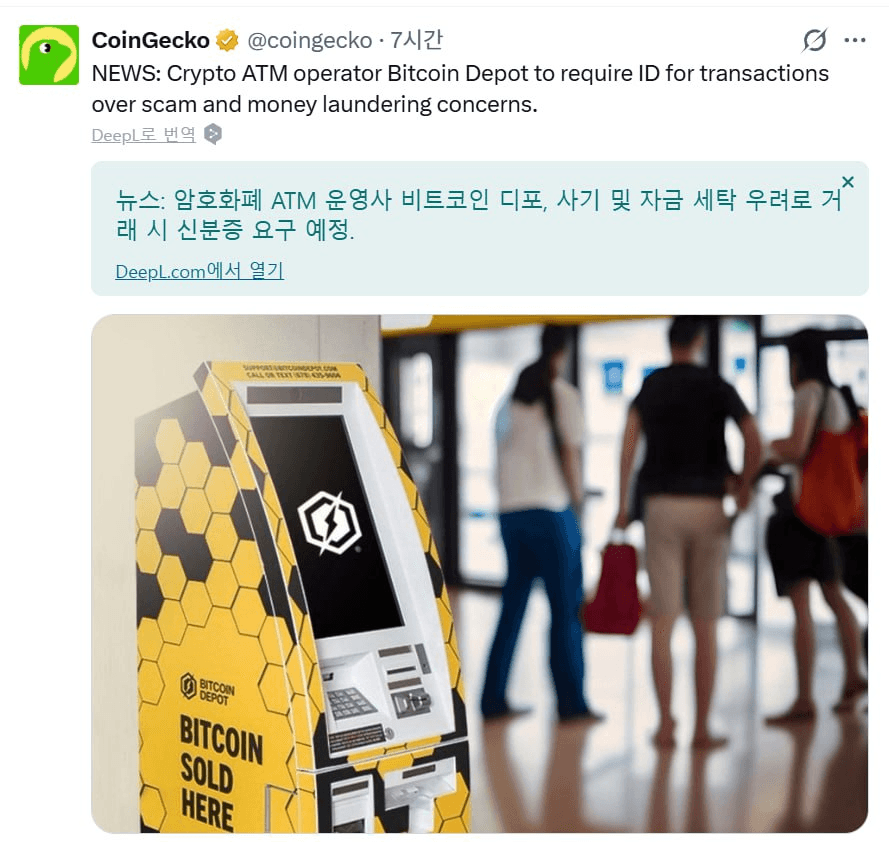
Task: Click the DeepL hexagon logo icon
Action: point(213,134)
